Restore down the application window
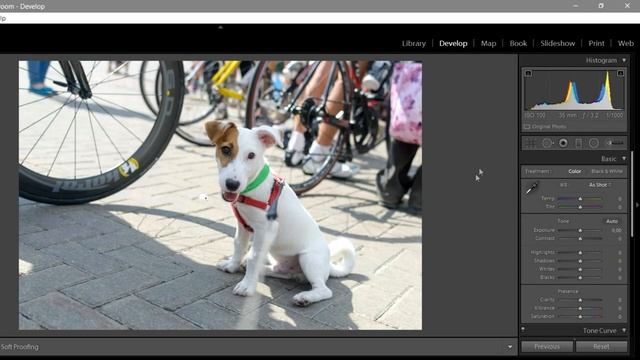 [x=601, y=6]
